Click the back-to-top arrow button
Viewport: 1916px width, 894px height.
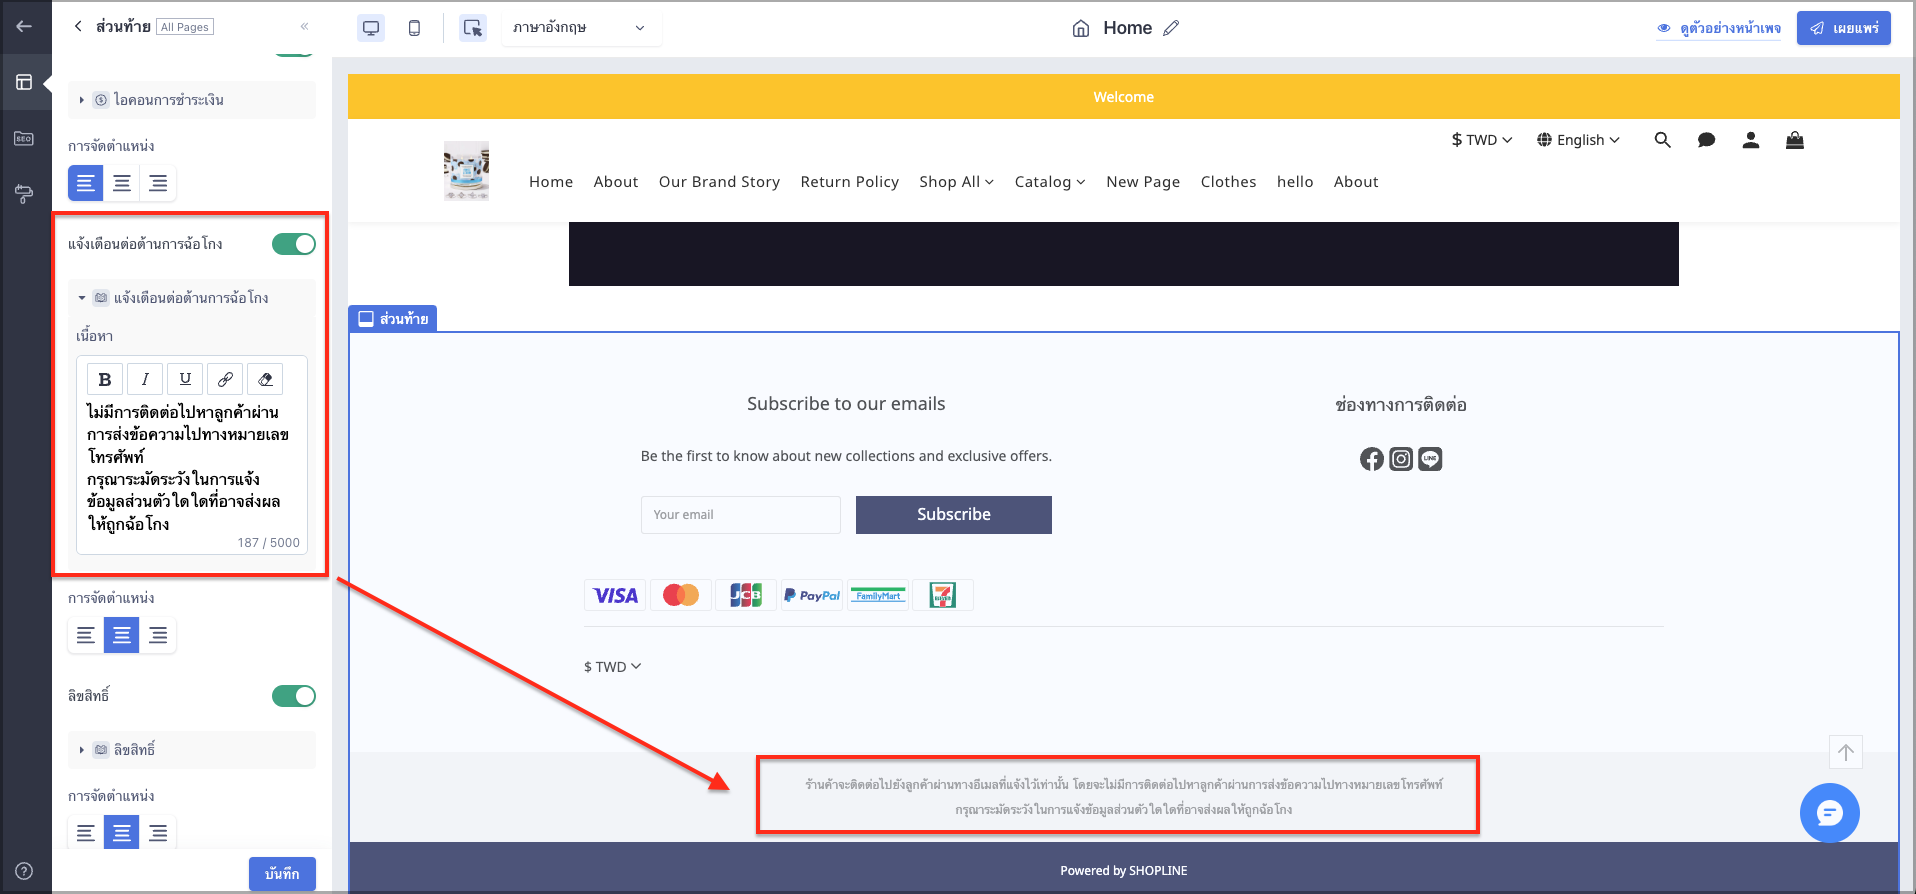(1846, 752)
